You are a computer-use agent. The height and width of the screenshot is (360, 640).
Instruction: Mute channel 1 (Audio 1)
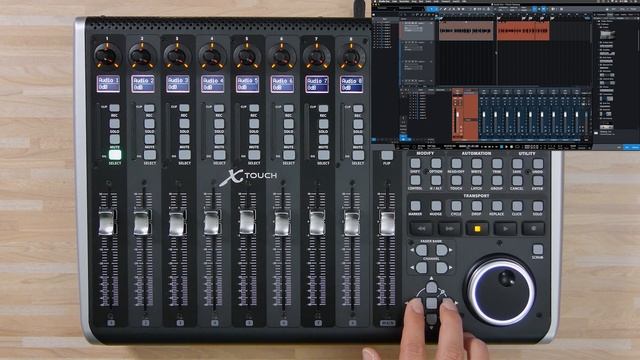115,139
